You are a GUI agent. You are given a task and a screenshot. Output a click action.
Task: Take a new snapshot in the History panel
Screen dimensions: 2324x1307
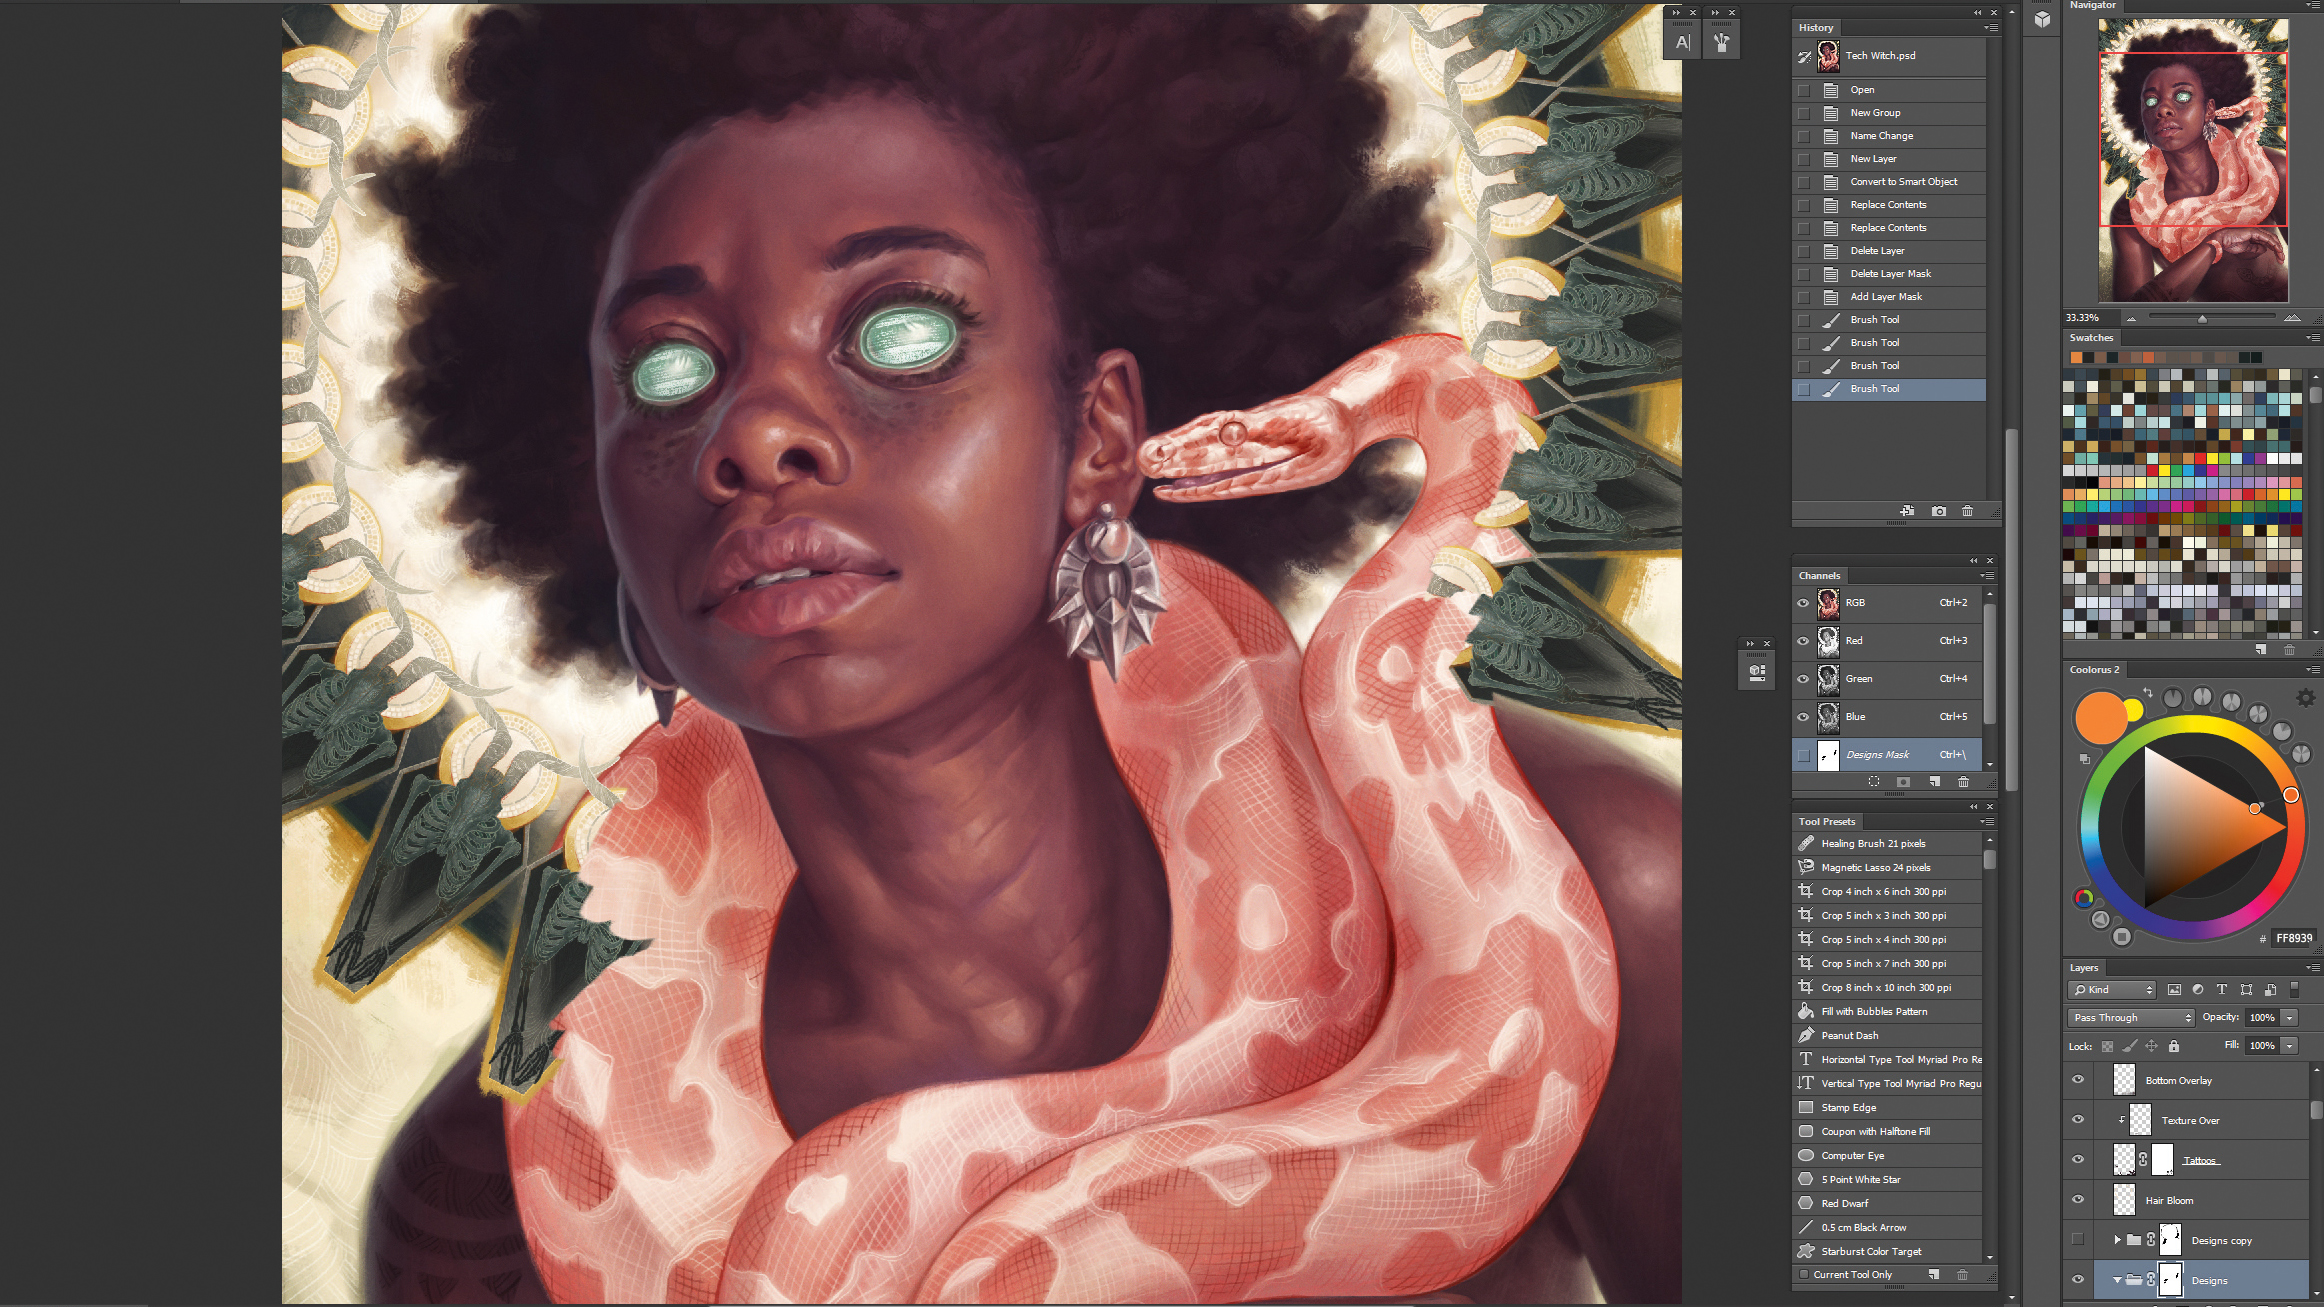click(x=1939, y=511)
